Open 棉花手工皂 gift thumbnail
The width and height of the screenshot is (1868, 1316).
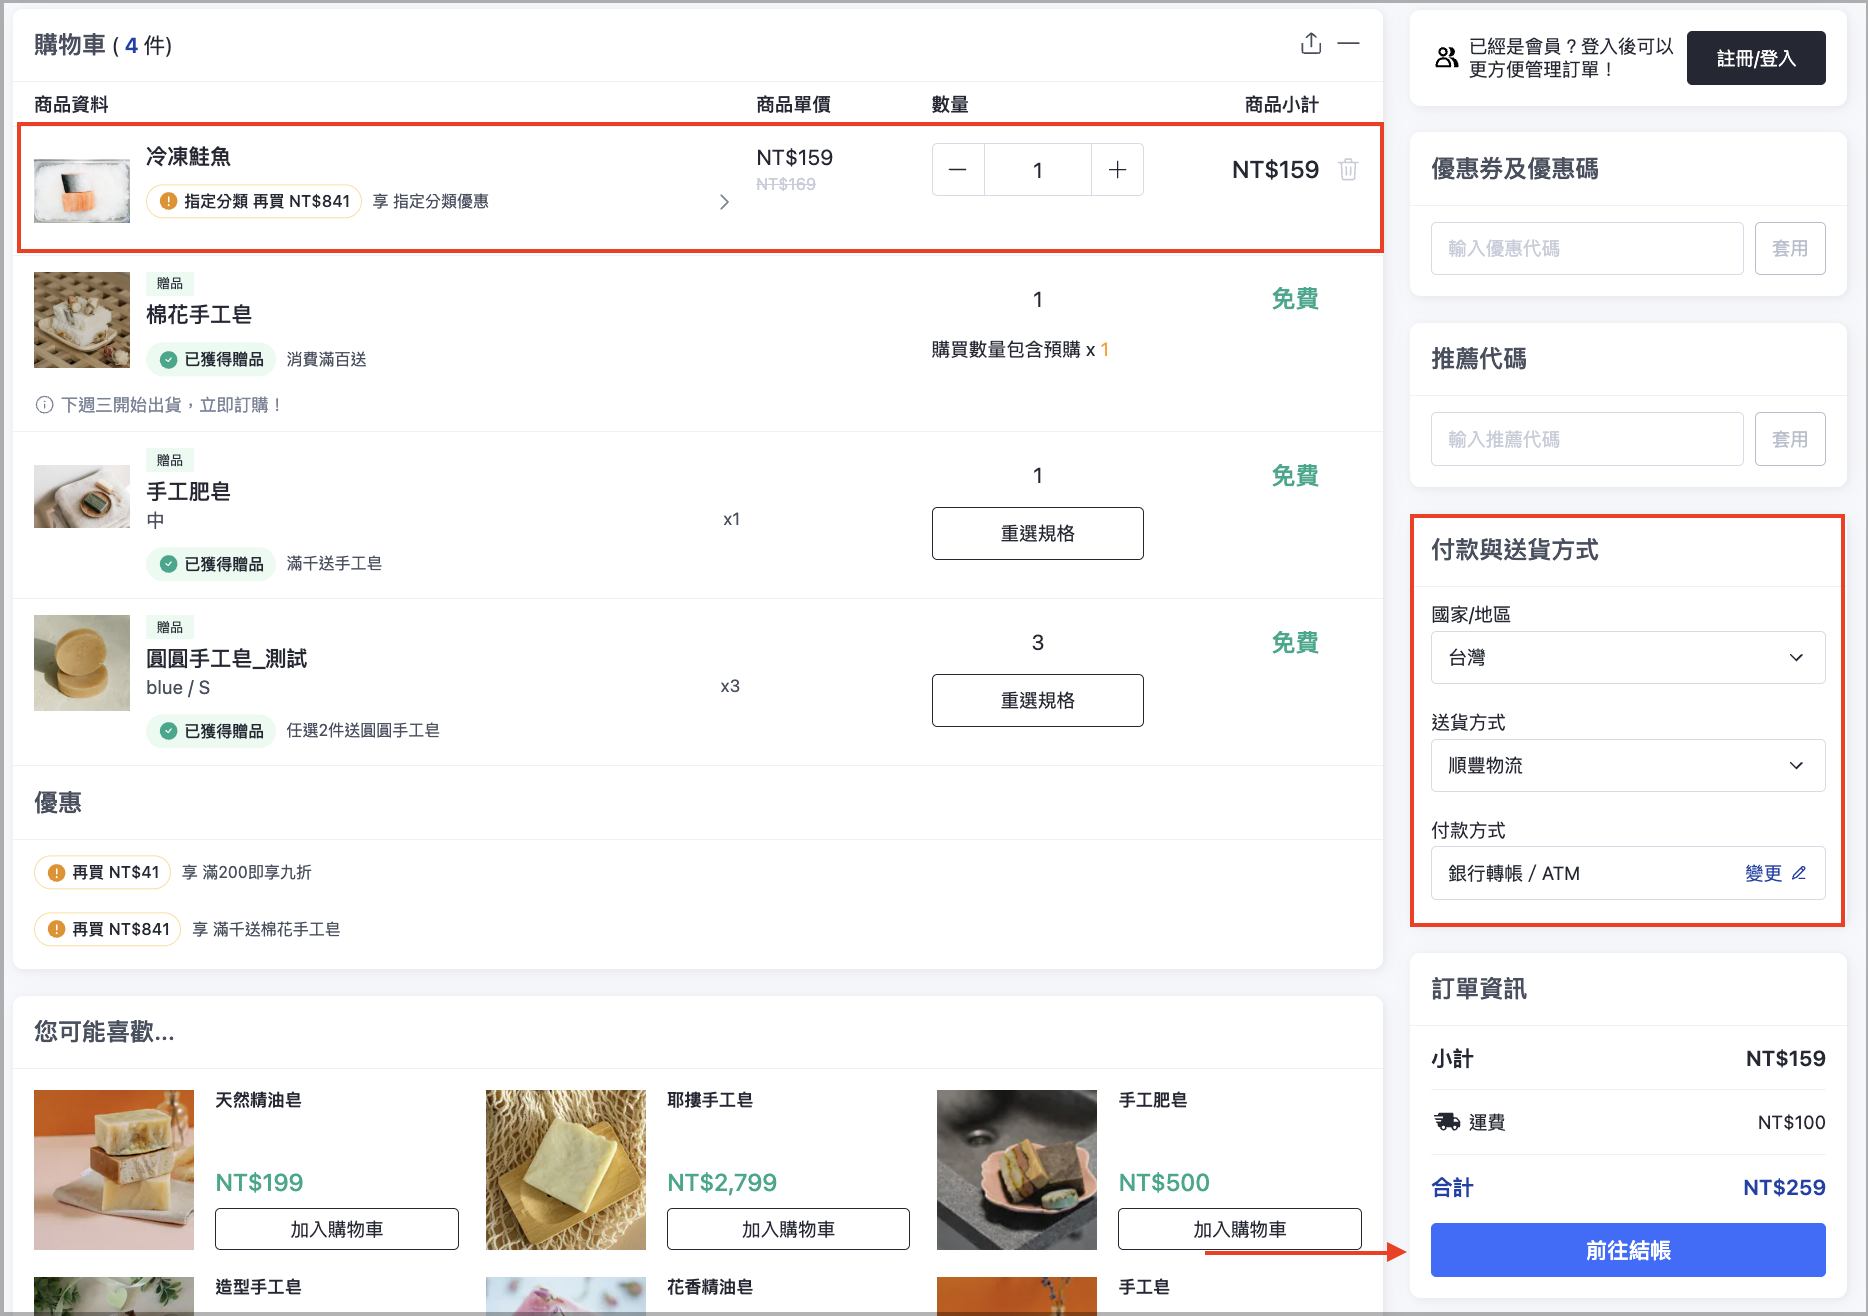pos(82,320)
